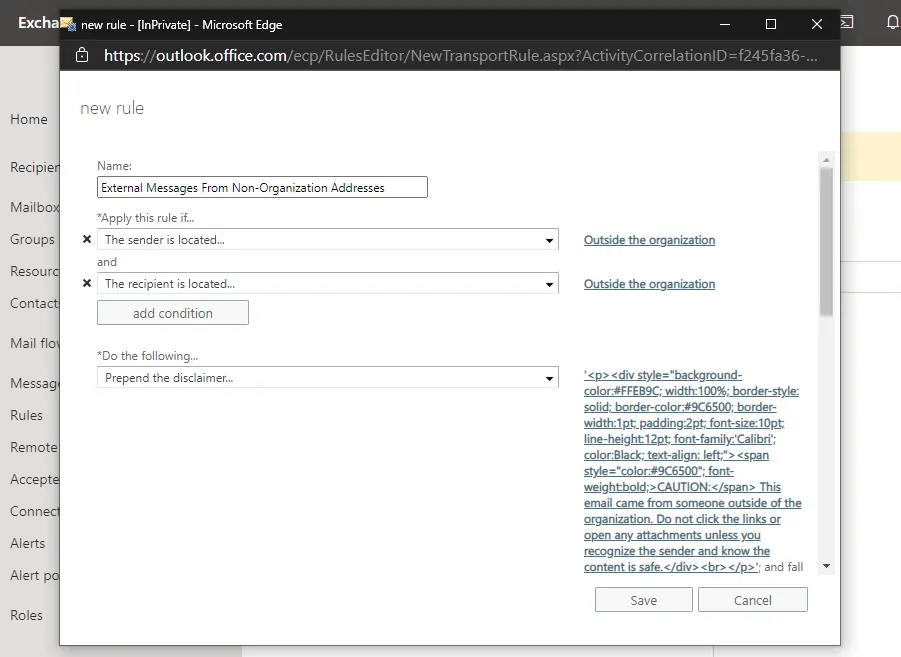Screen dimensions: 901x657
Task: Click the URL in the address bar
Action: pos(460,56)
